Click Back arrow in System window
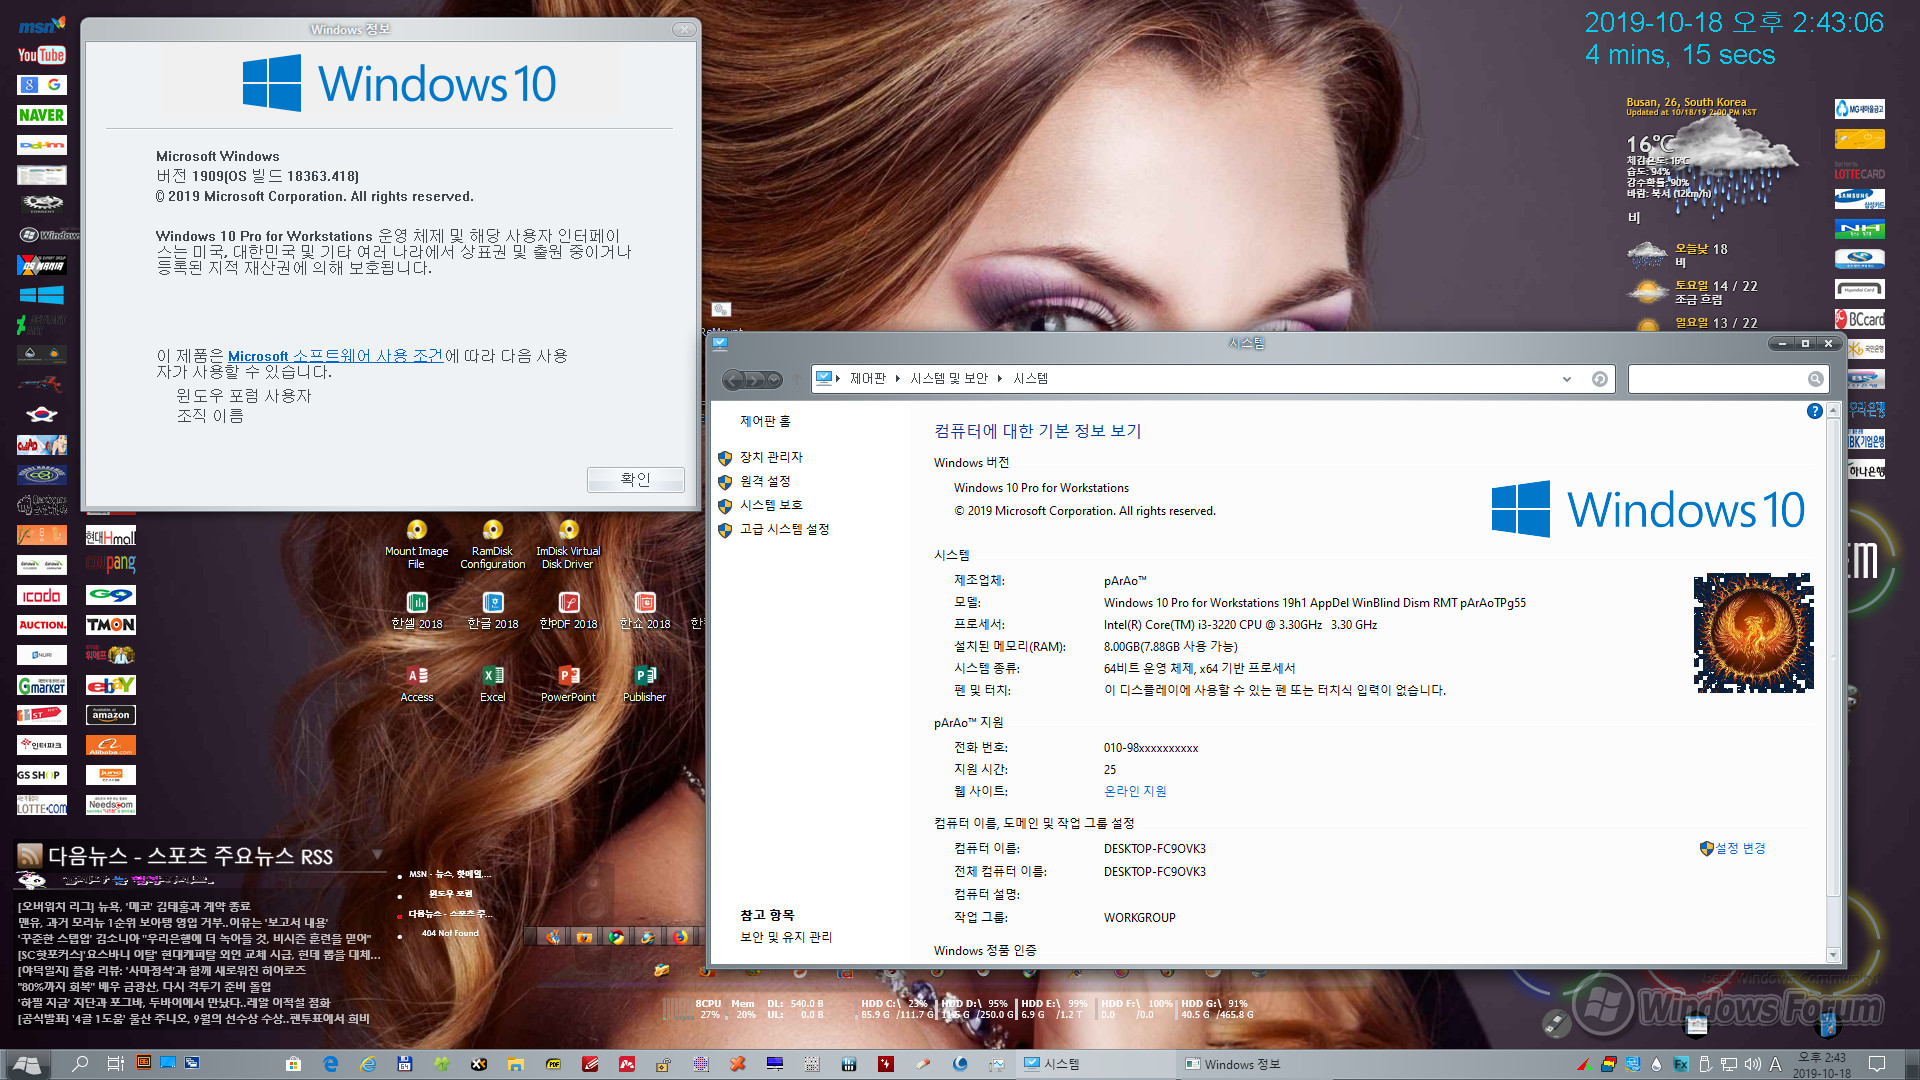 [x=734, y=379]
